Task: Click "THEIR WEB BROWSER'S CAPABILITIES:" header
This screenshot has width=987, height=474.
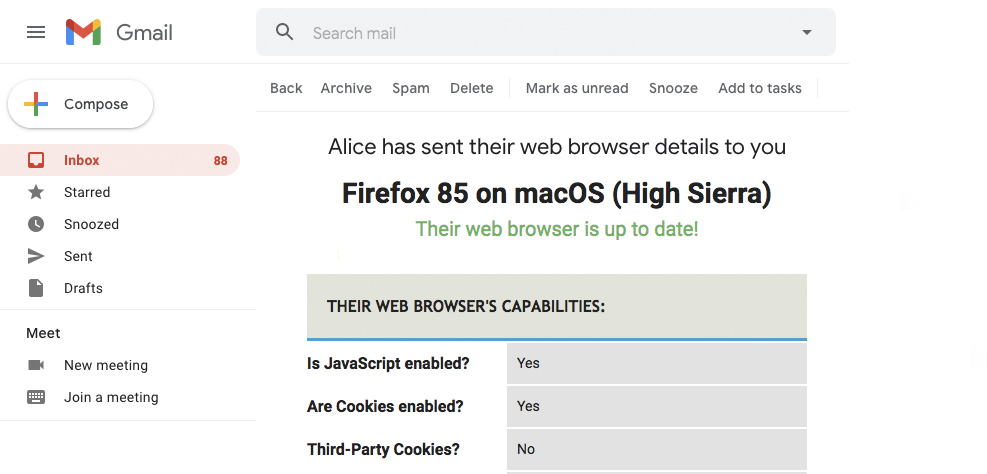Action: click(x=466, y=307)
